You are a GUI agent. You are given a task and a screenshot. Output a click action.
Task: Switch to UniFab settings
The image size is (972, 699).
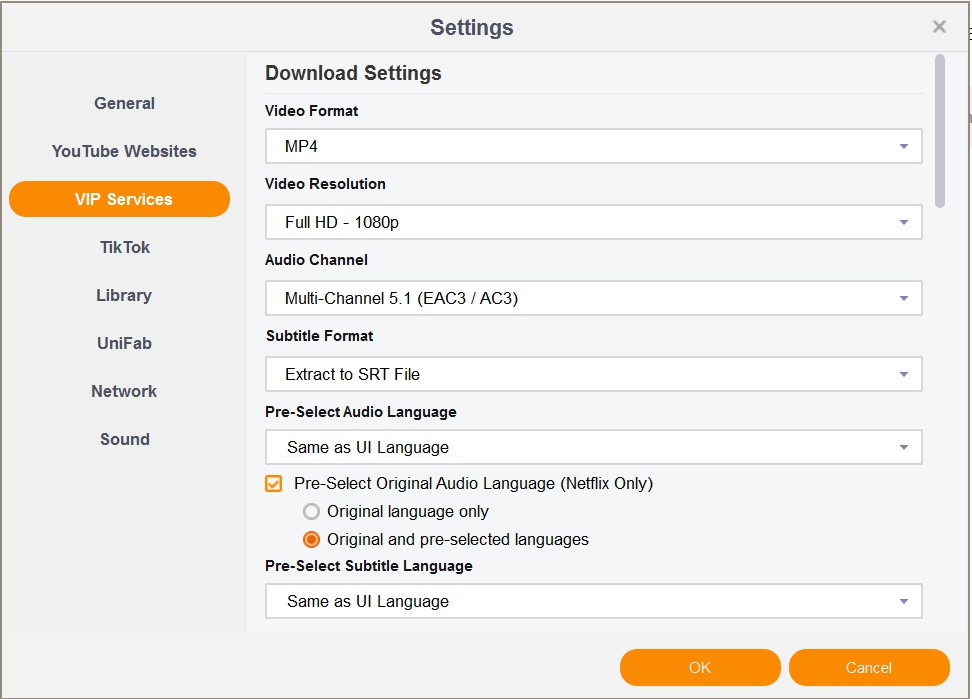[x=124, y=343]
